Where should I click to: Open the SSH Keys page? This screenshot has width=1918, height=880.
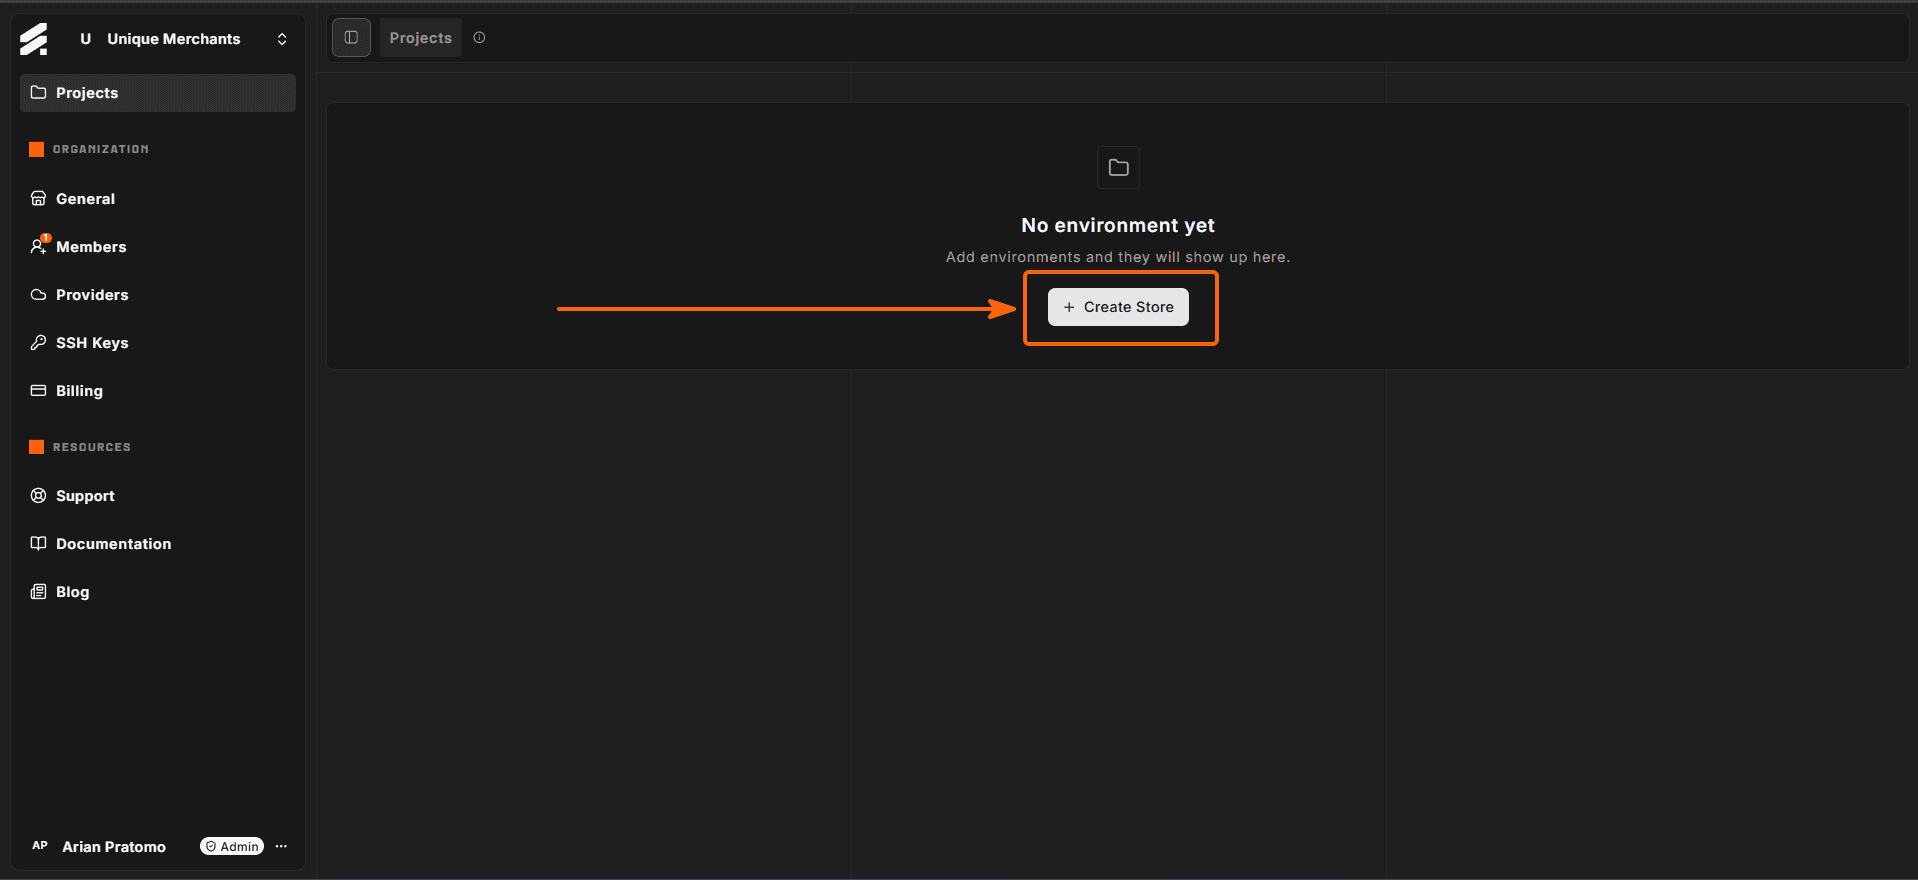click(158, 343)
